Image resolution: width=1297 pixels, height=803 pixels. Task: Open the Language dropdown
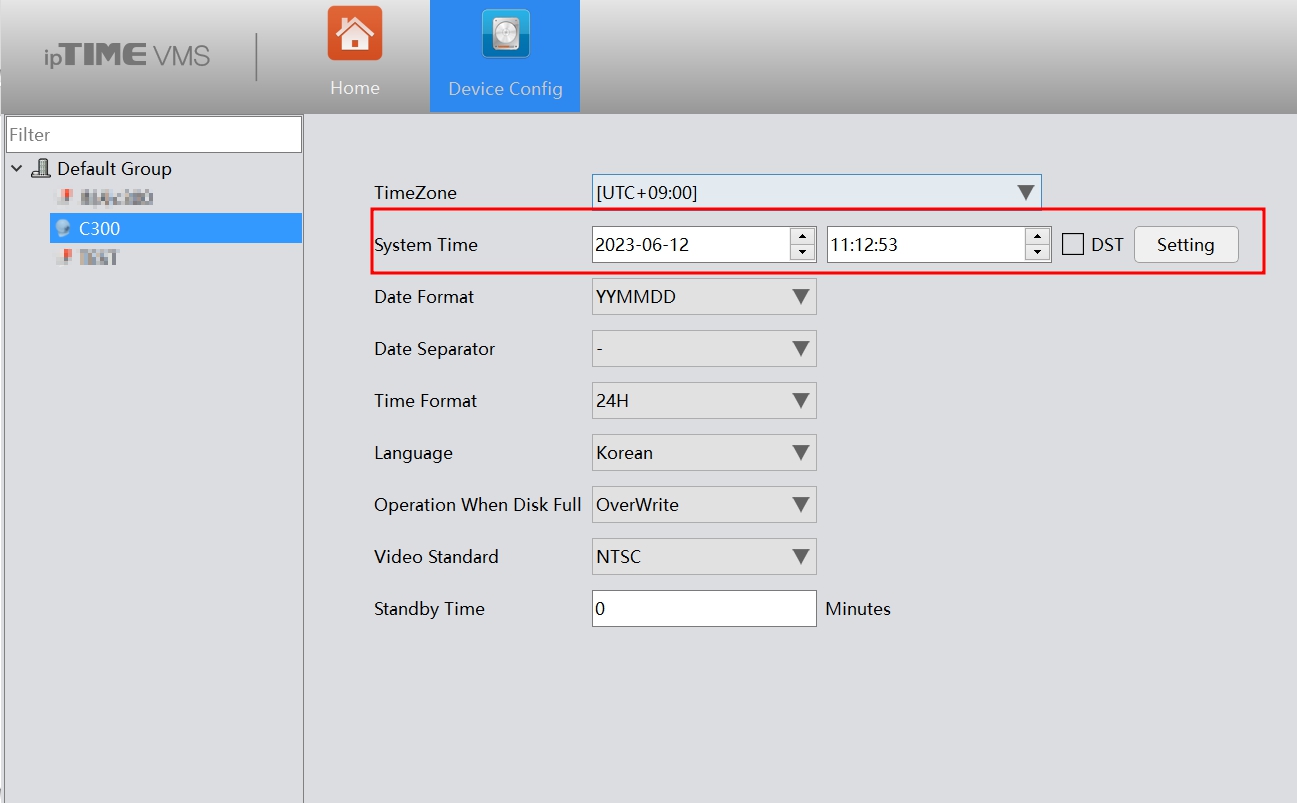pyautogui.click(x=704, y=453)
